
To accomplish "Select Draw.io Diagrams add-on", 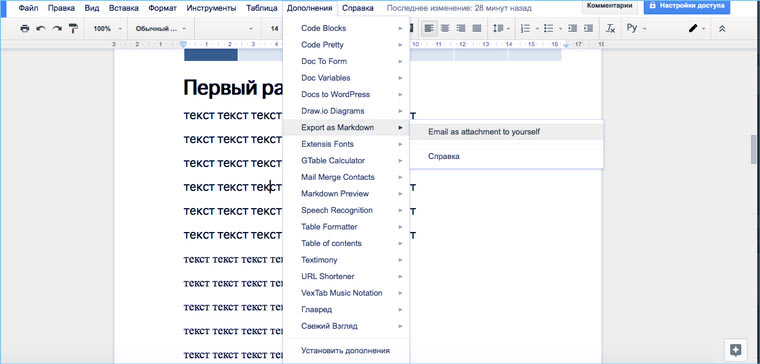I will click(346, 111).
